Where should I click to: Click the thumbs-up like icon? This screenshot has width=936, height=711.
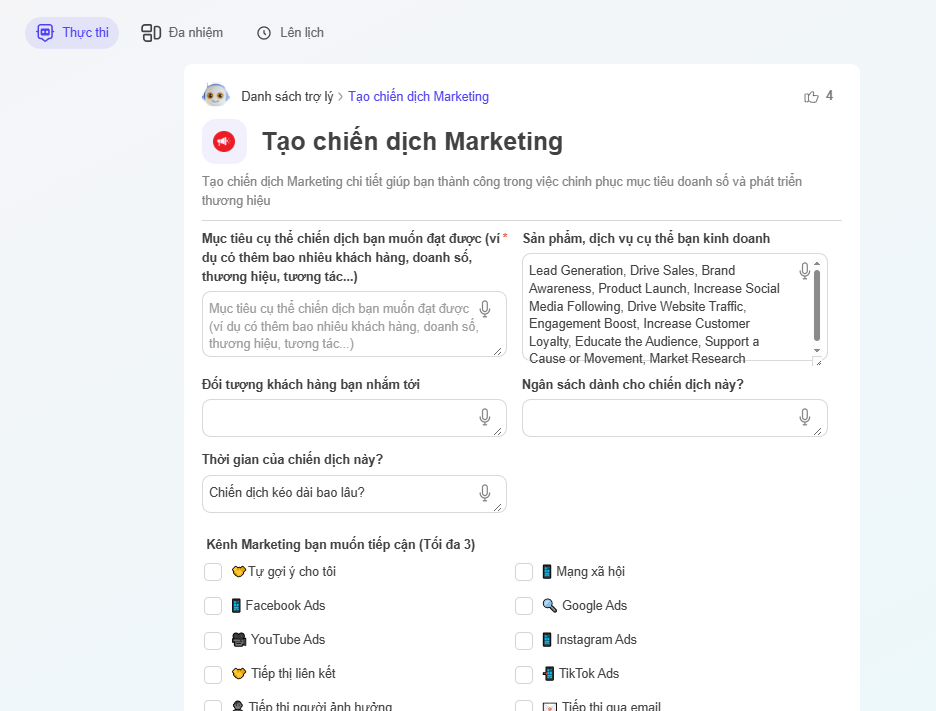[x=811, y=97]
